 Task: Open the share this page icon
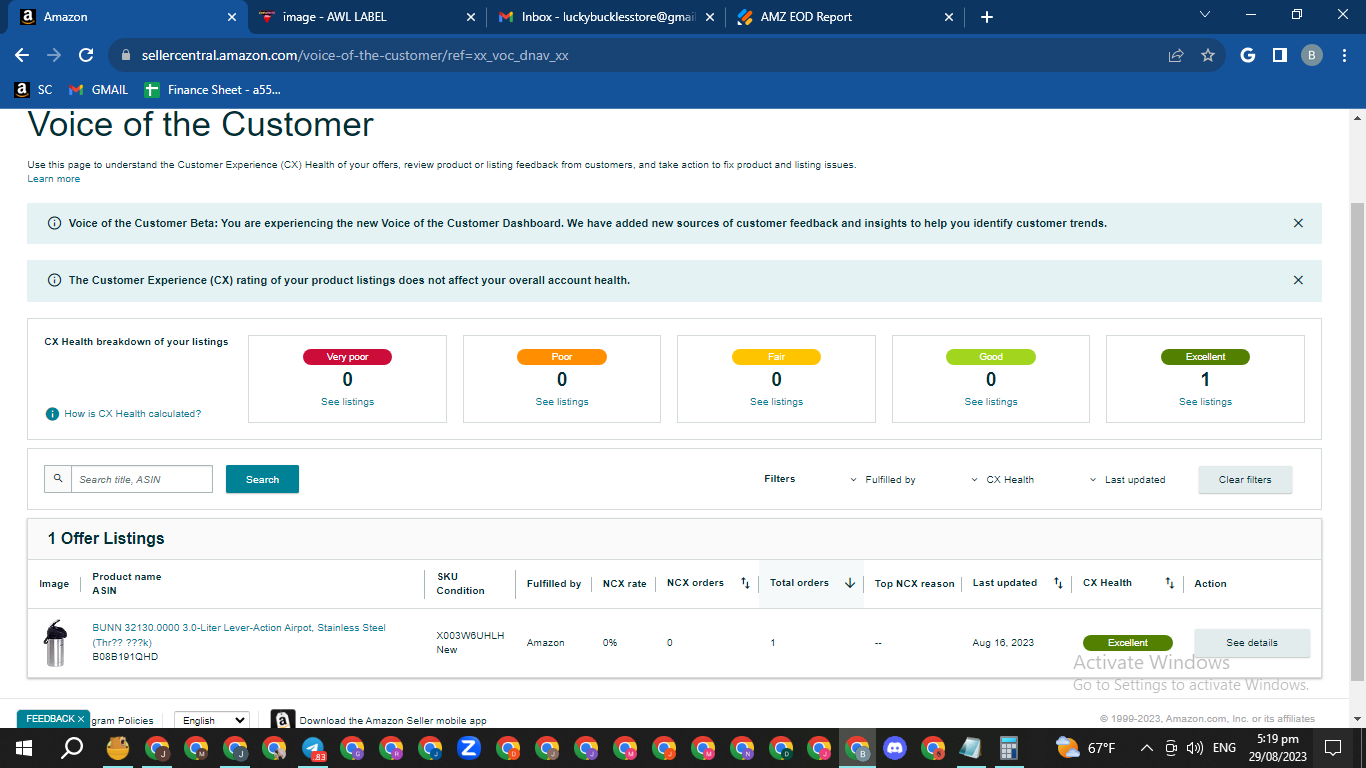point(1176,56)
